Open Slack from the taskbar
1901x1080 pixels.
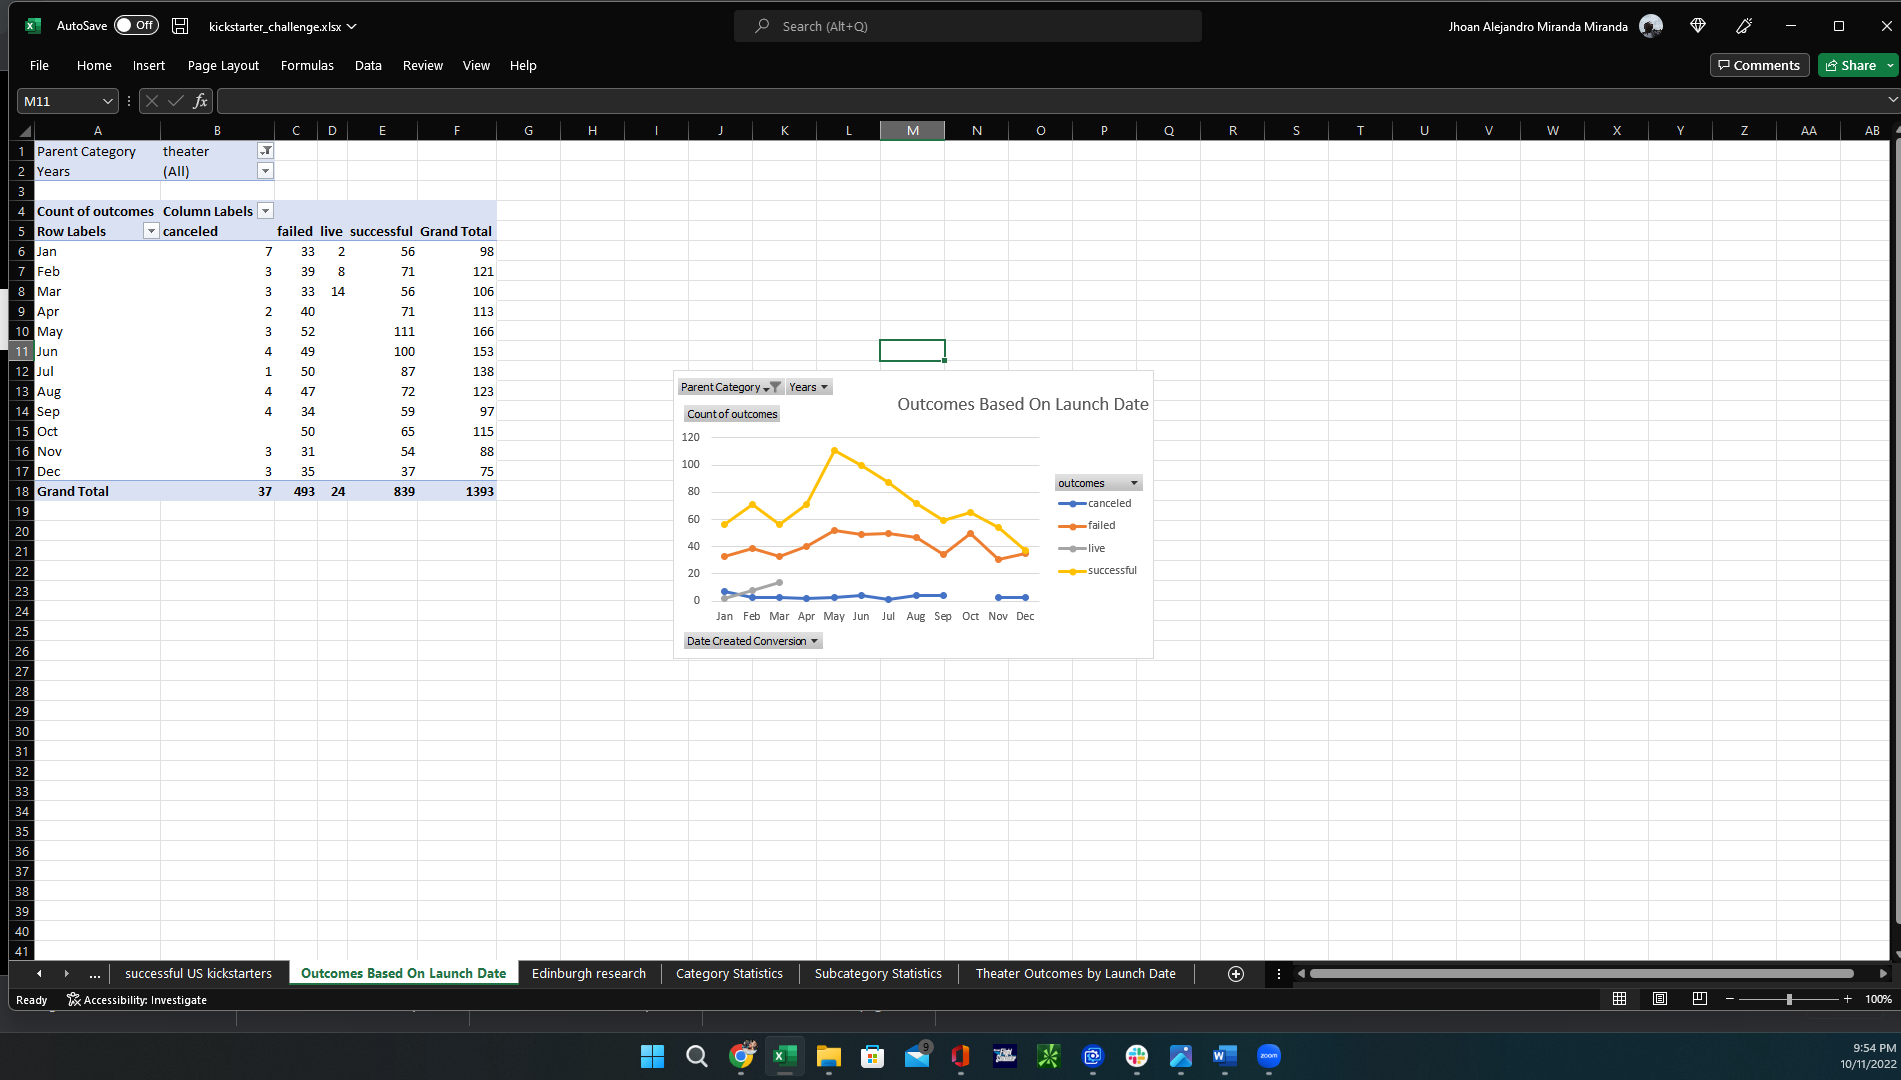click(x=1136, y=1057)
